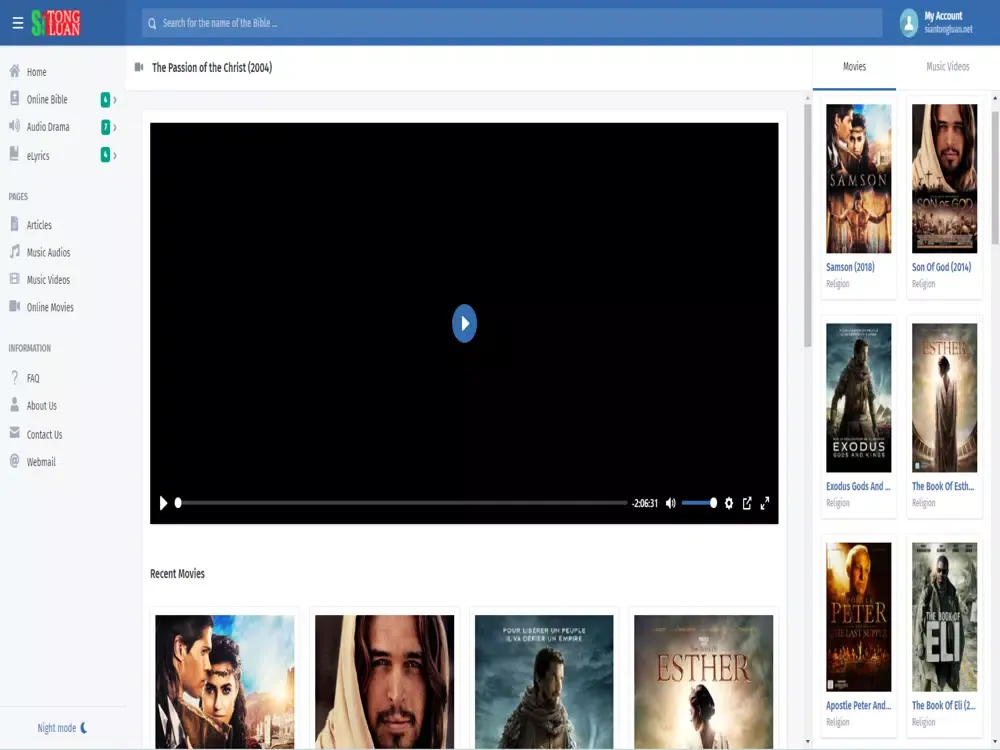Click the Articles document icon
The width and height of the screenshot is (1000, 750).
15,224
